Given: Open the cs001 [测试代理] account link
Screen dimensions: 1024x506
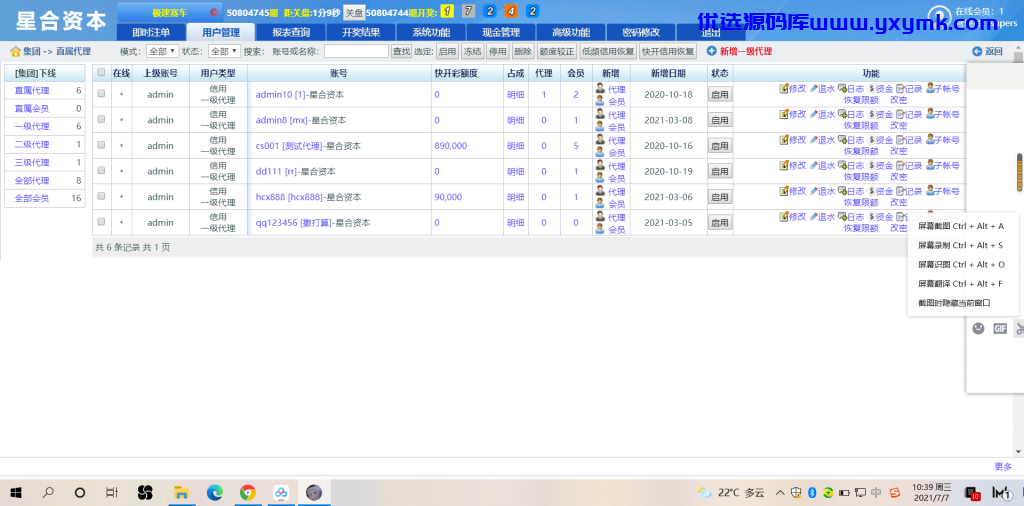Looking at the screenshot, I should pyautogui.click(x=289, y=146).
